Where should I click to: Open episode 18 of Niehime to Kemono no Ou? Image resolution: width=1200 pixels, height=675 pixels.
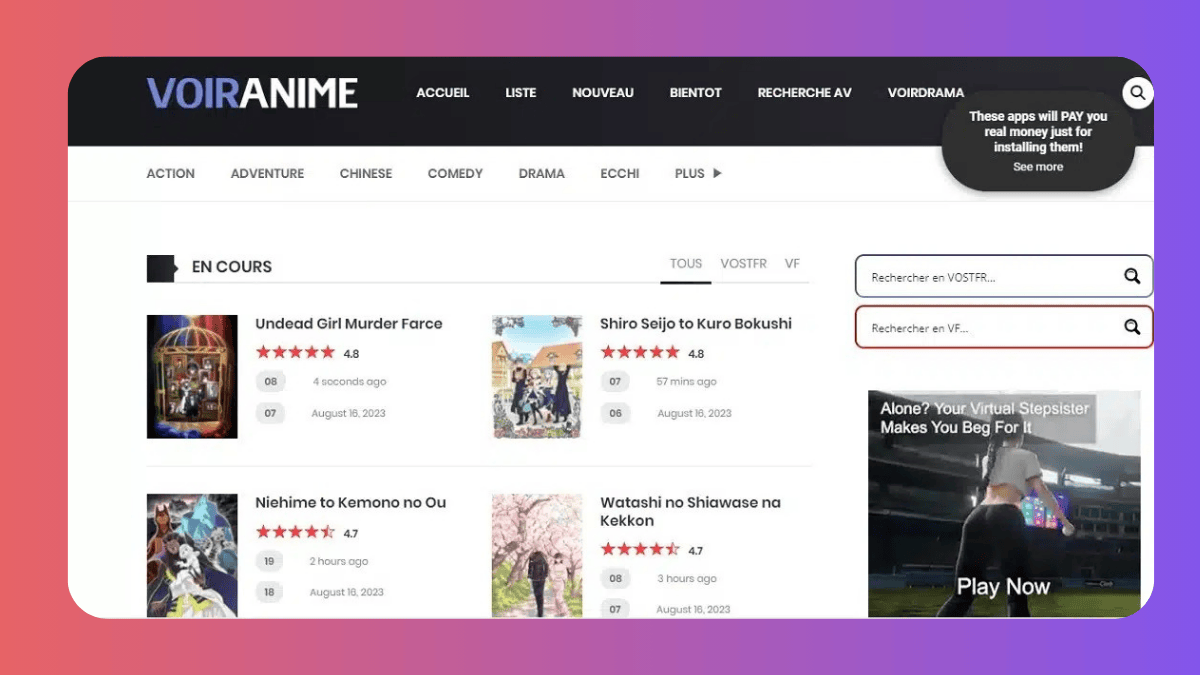[270, 592]
